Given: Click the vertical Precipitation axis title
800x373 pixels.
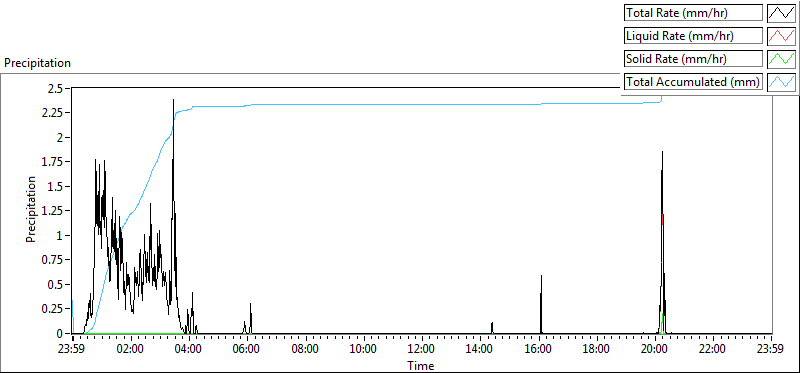Looking at the screenshot, I should 31,209.
